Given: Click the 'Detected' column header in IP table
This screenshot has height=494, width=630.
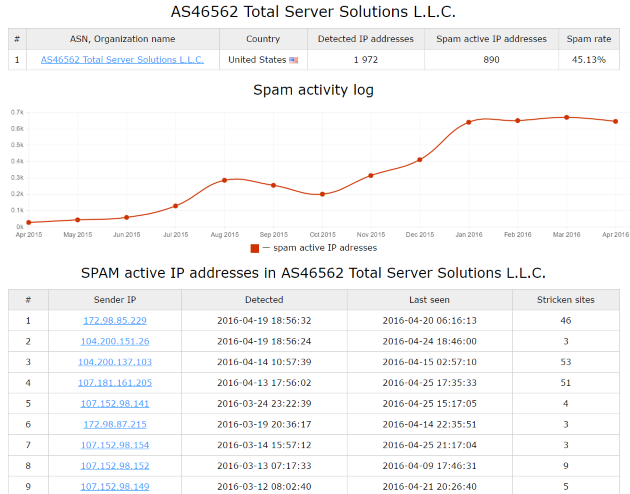Looking at the screenshot, I should (x=264, y=300).
